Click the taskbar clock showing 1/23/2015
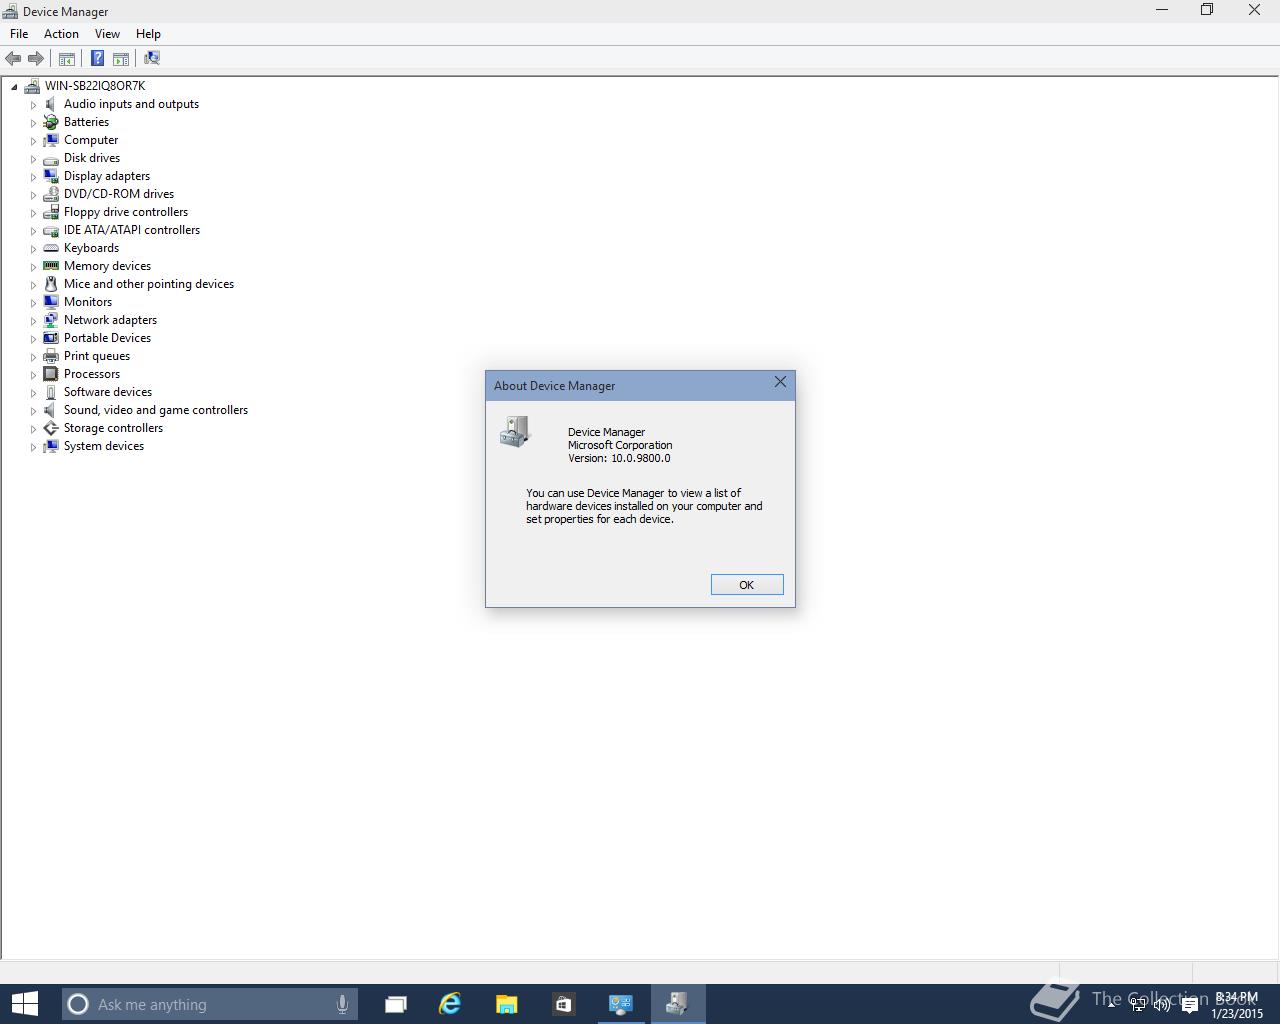This screenshot has height=1024, width=1280. (x=1237, y=1005)
